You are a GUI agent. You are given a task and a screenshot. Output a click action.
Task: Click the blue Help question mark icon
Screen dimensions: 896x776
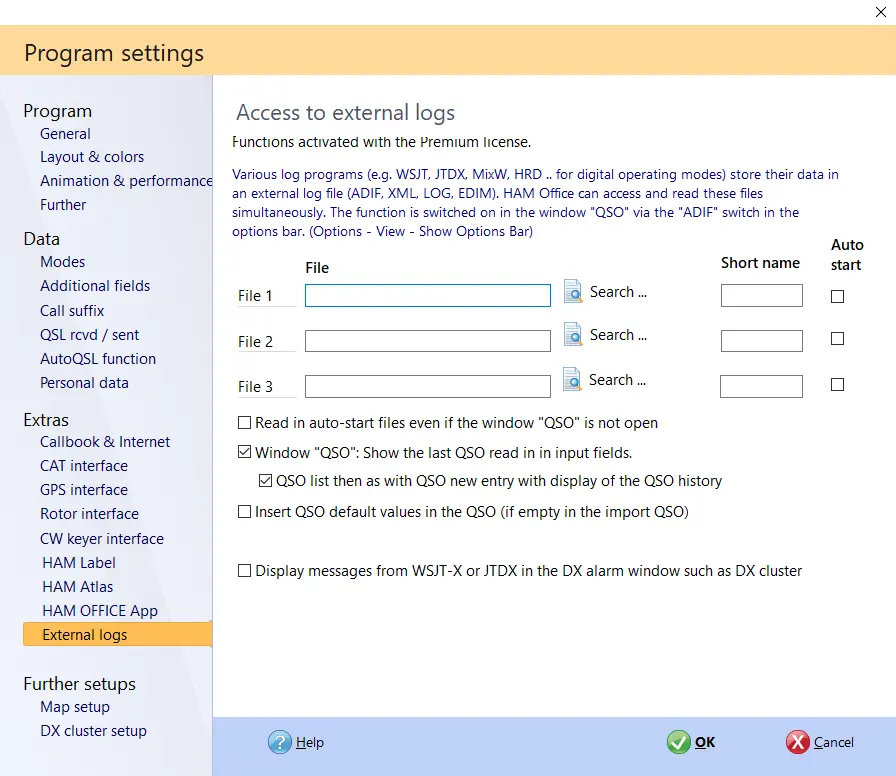tap(279, 742)
